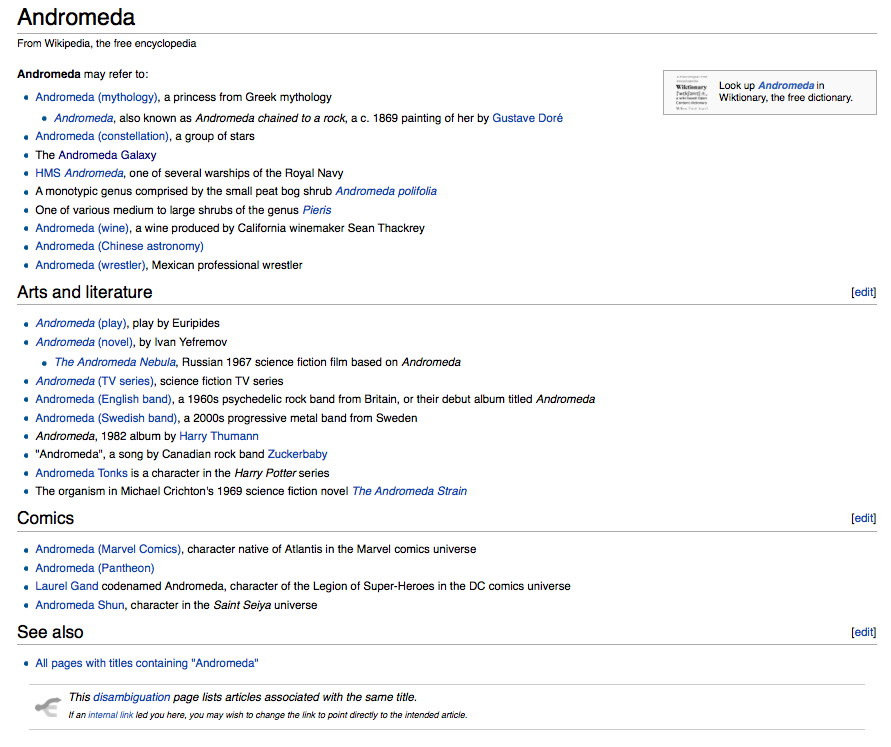
Task: Go to the Andromeda Tonks article
Action: [81, 473]
